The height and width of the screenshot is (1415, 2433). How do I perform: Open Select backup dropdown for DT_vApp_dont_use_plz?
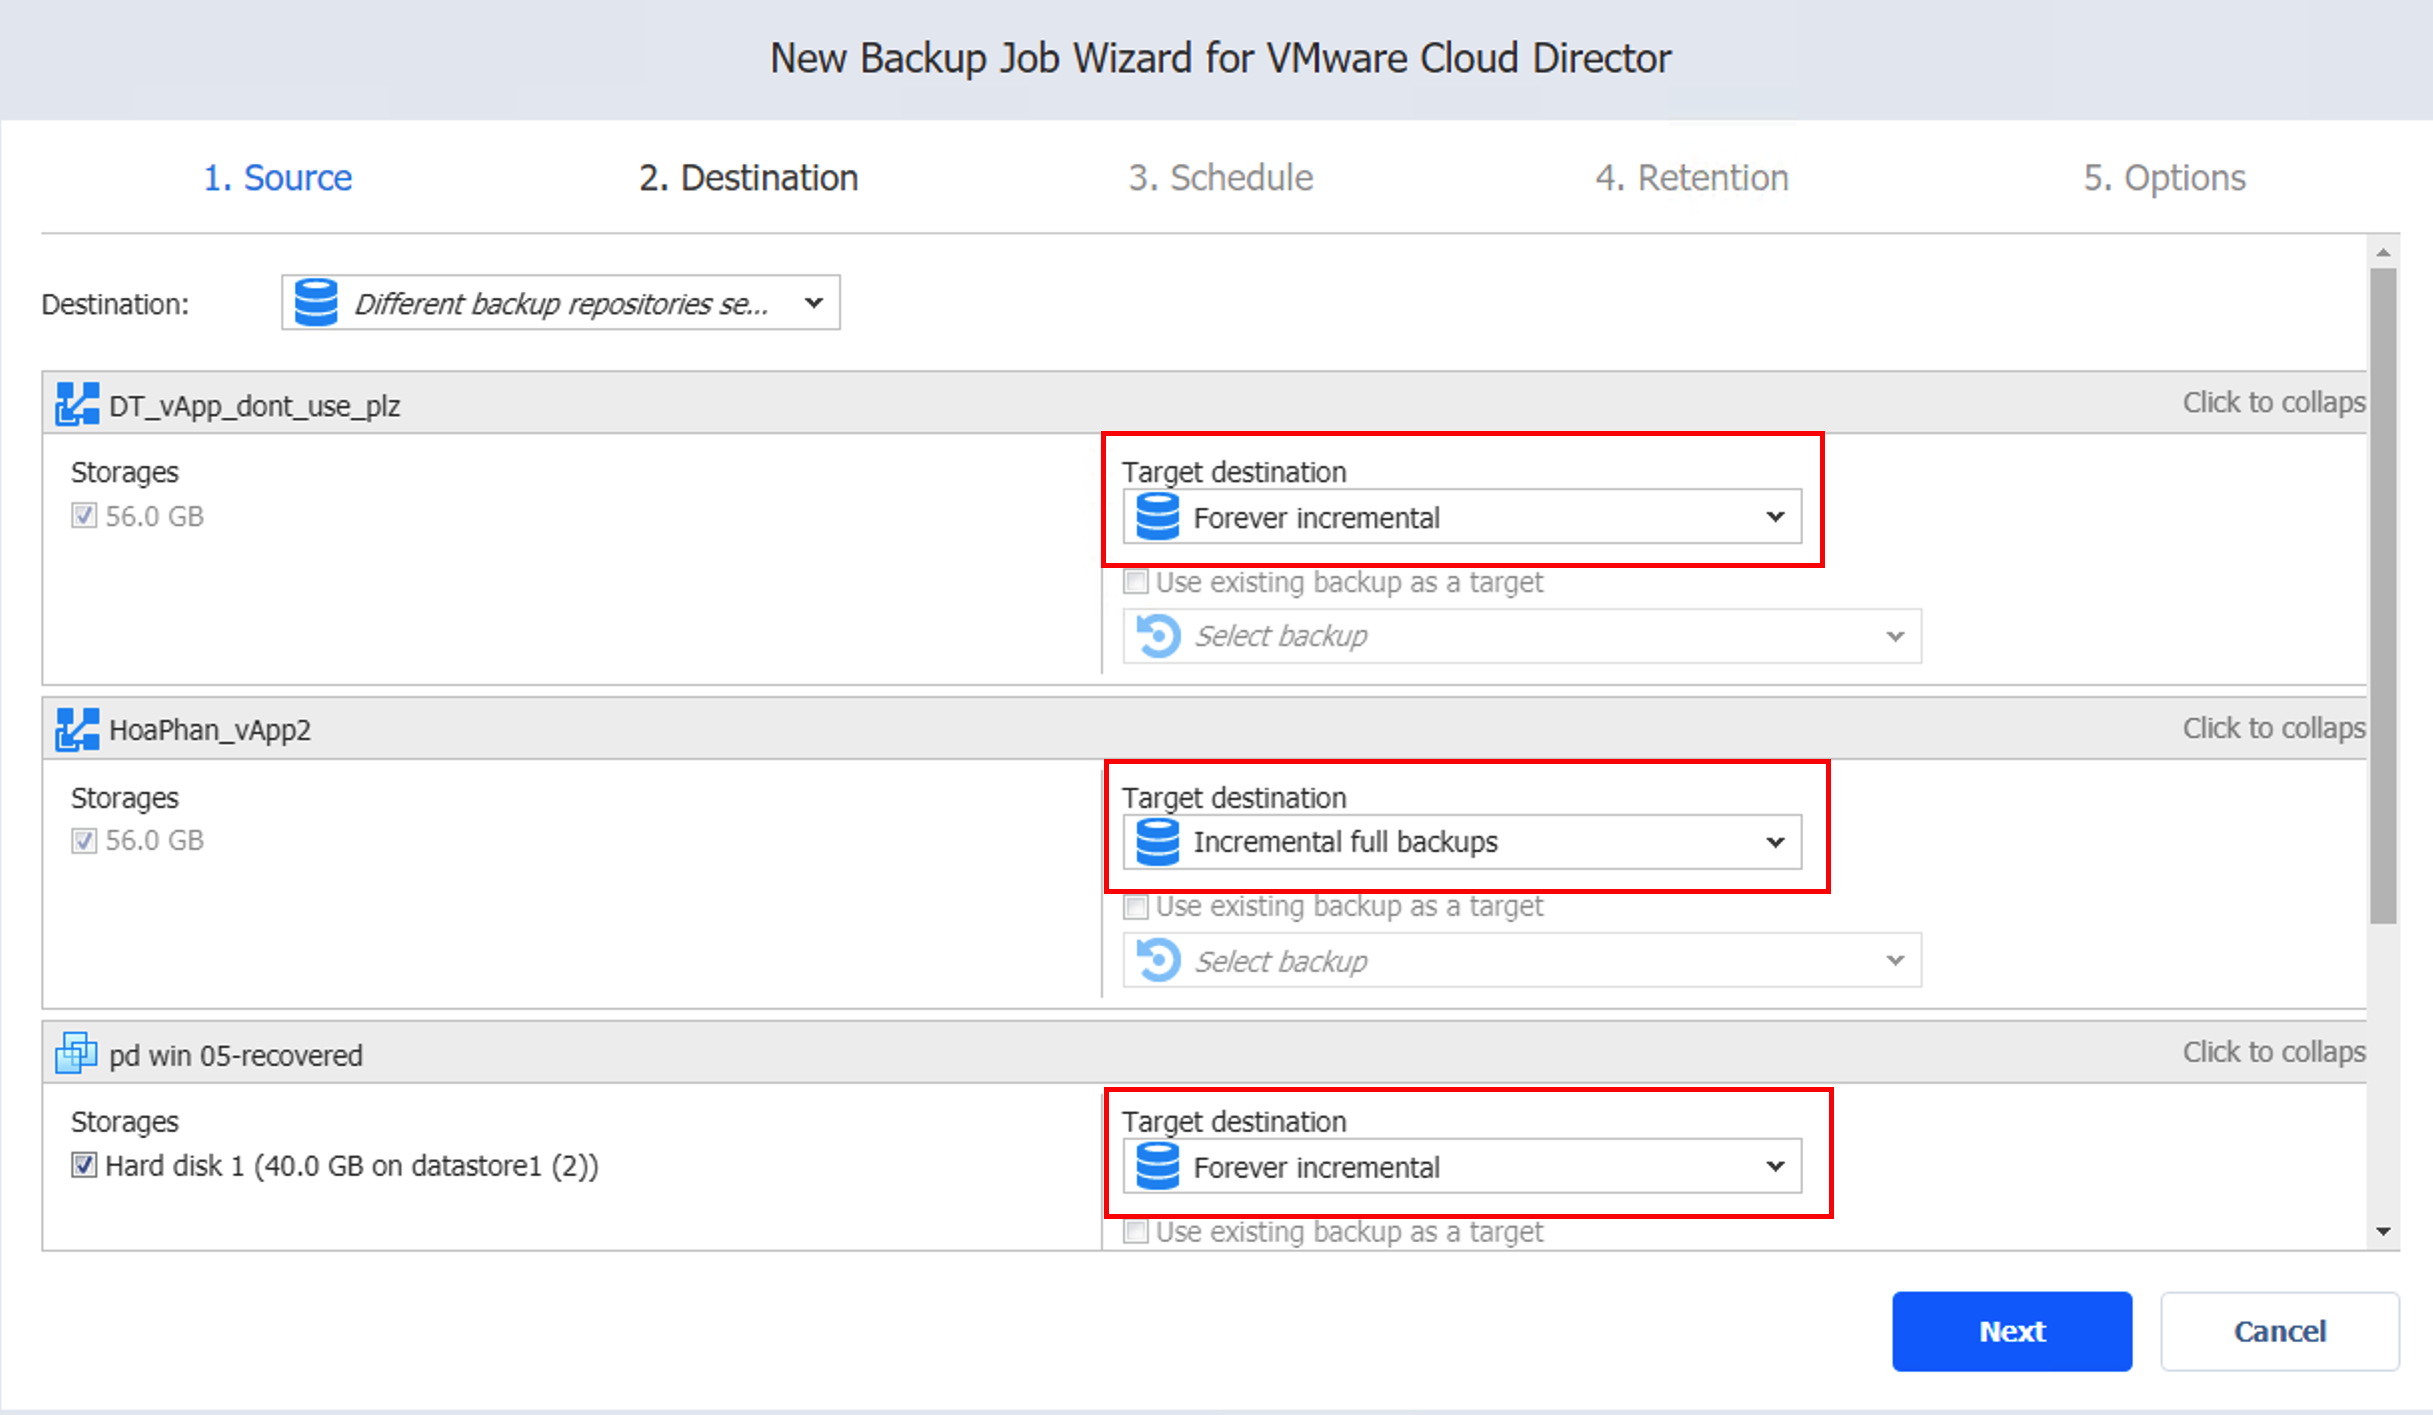1522,636
